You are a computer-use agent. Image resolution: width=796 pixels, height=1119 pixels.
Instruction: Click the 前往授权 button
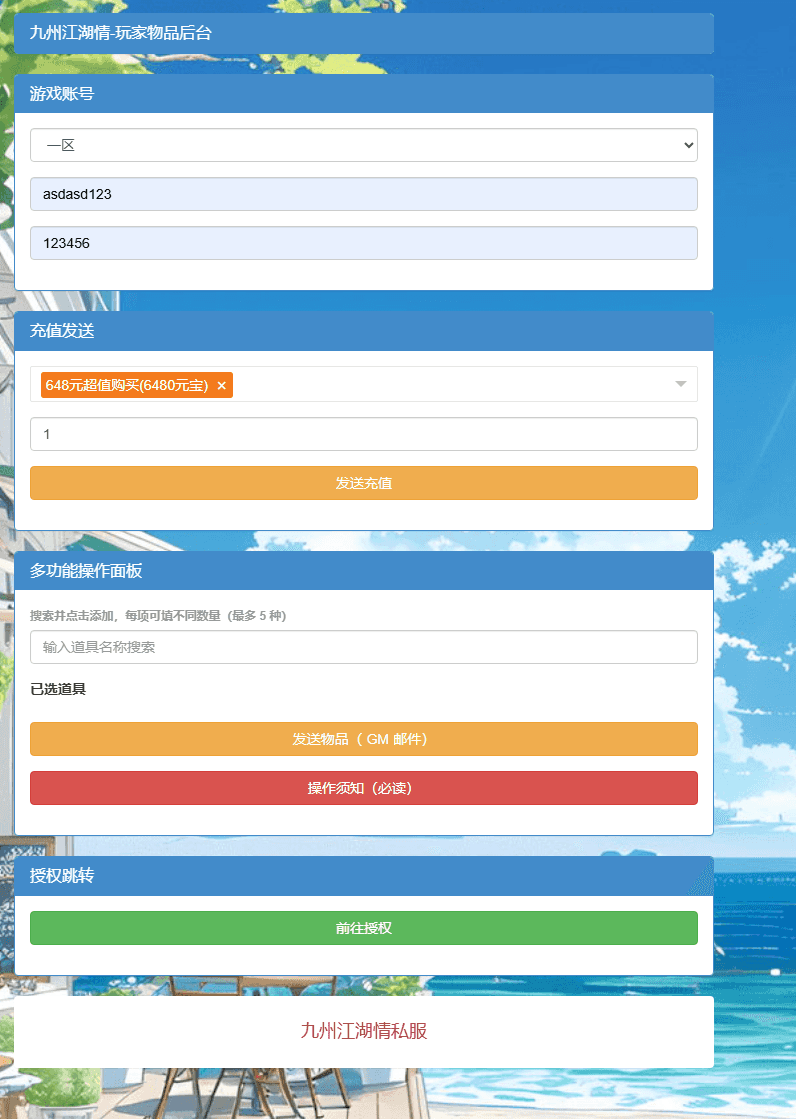pyautogui.click(x=363, y=928)
